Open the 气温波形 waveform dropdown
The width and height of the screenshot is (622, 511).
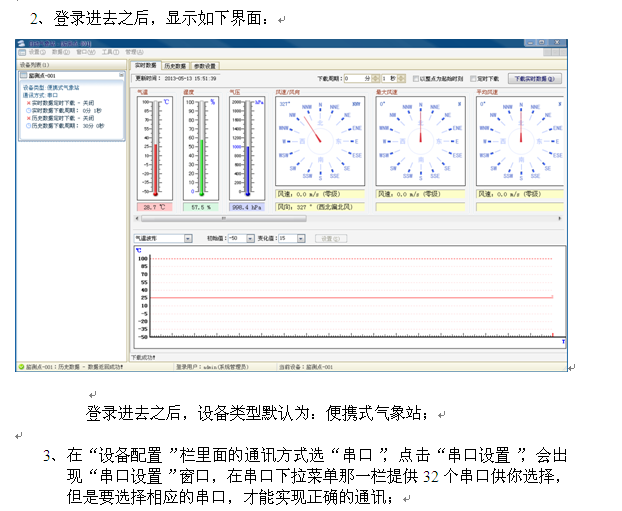[189, 239]
